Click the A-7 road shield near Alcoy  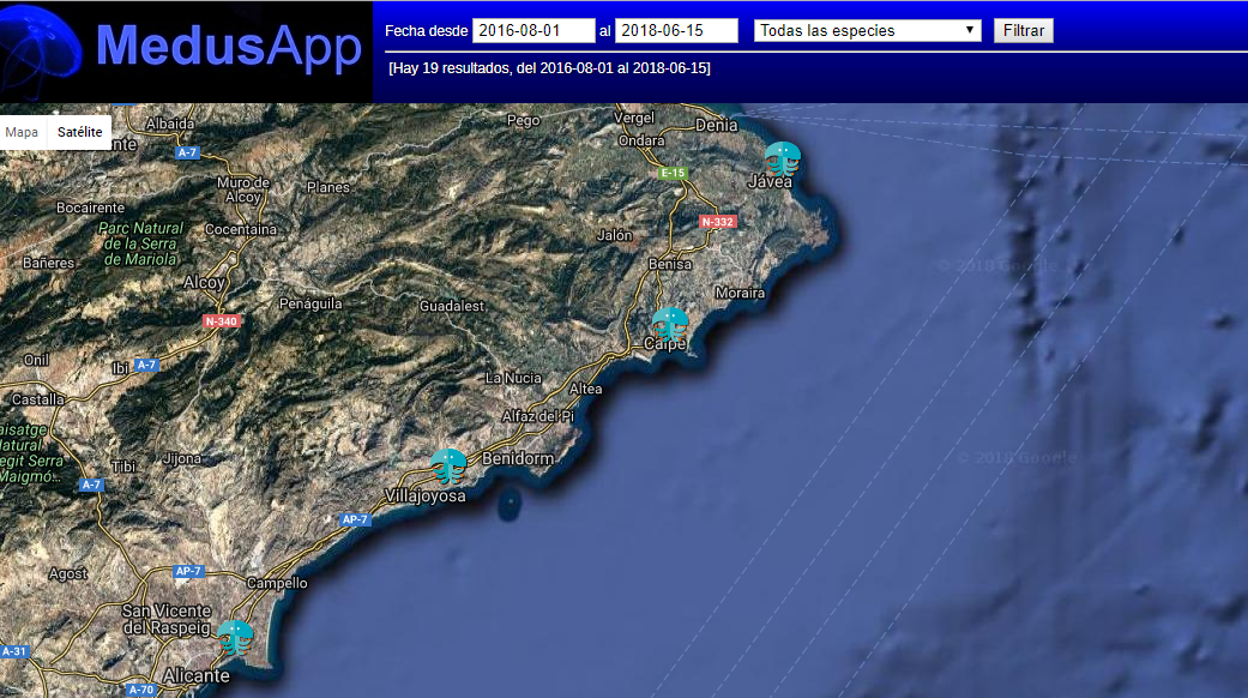[145, 364]
